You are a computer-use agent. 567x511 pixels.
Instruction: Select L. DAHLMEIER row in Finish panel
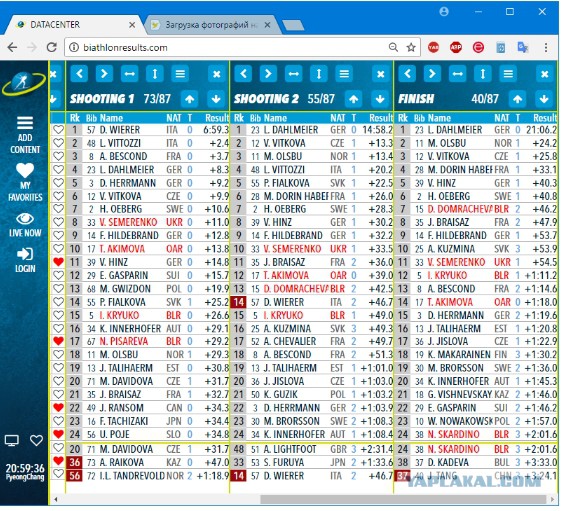point(476,130)
